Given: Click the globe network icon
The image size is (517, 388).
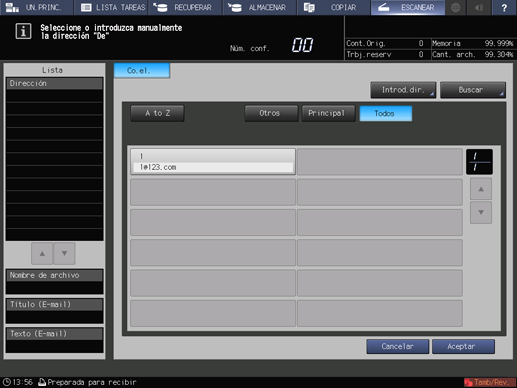Looking at the screenshot, I should (x=456, y=7).
